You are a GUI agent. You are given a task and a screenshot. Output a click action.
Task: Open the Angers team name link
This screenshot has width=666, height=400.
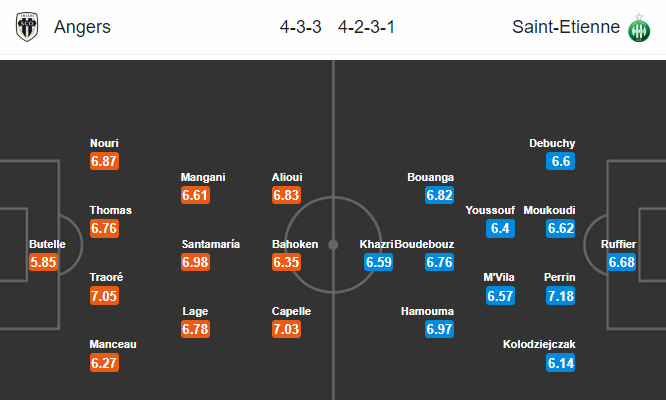coord(82,27)
